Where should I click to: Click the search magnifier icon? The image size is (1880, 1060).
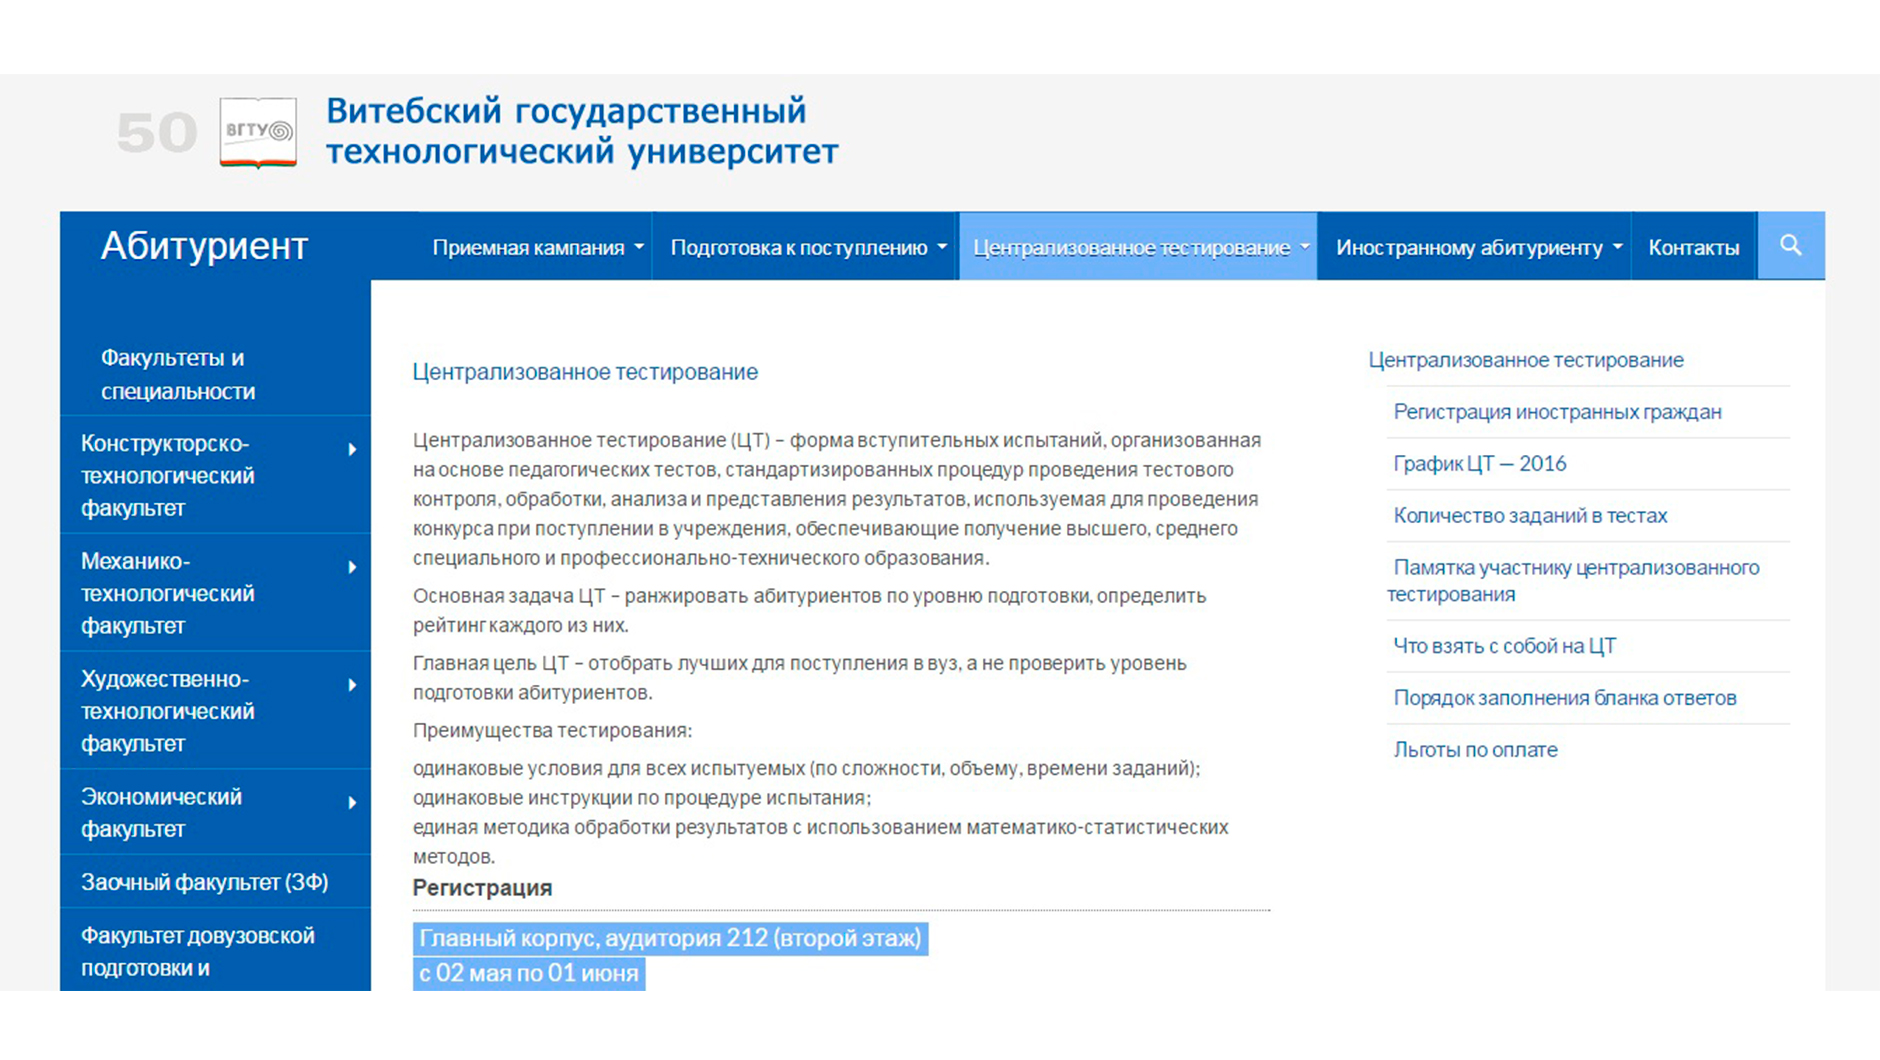pyautogui.click(x=1790, y=246)
